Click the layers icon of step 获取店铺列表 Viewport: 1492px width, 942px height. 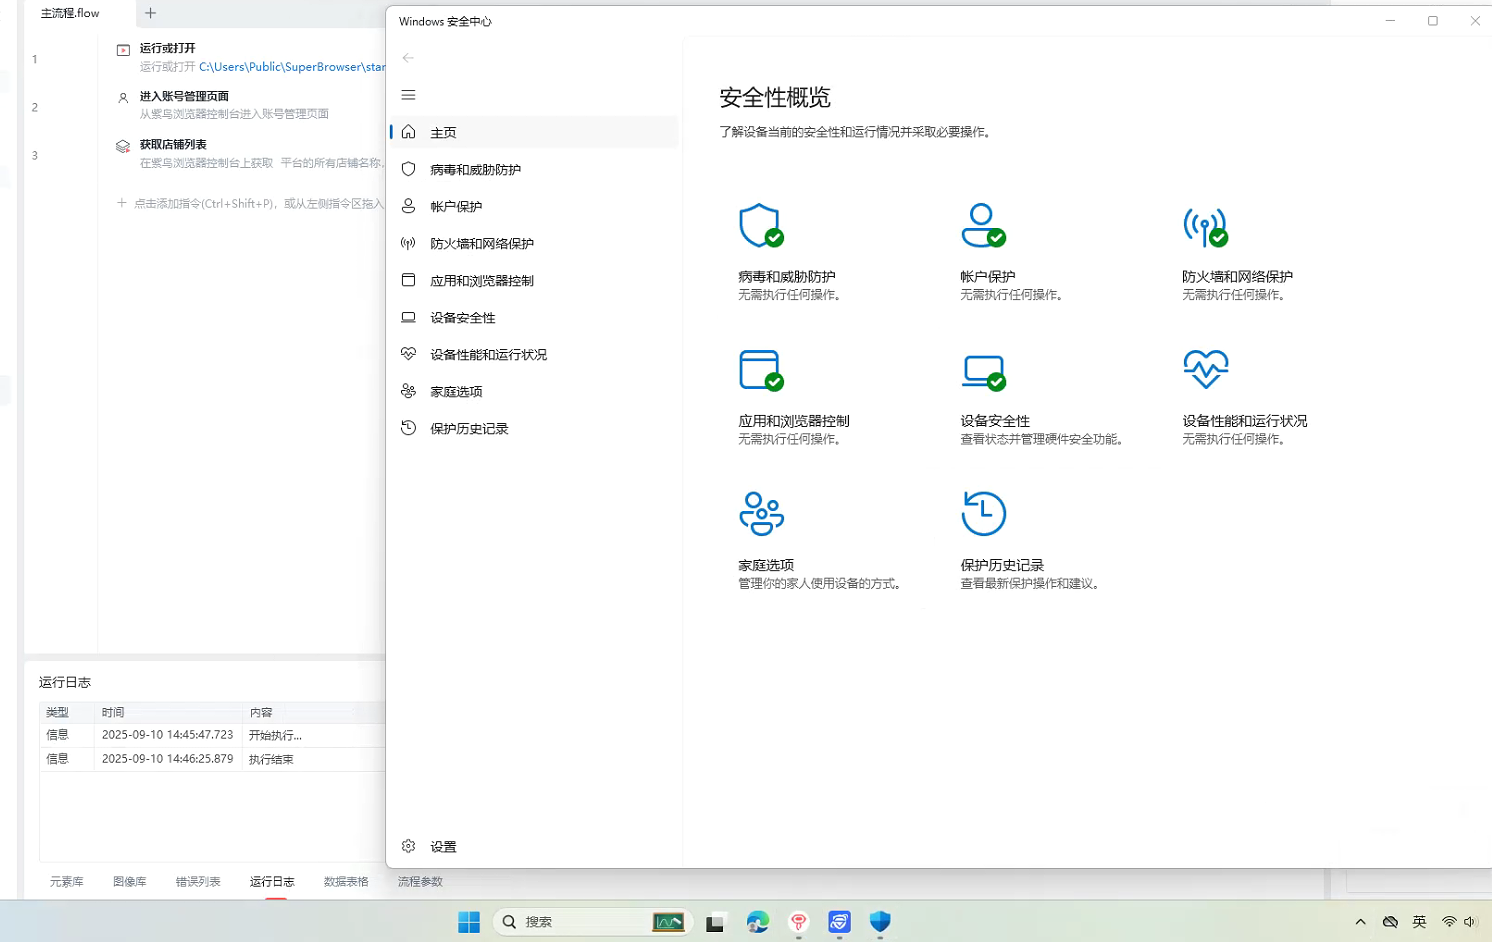point(123,146)
